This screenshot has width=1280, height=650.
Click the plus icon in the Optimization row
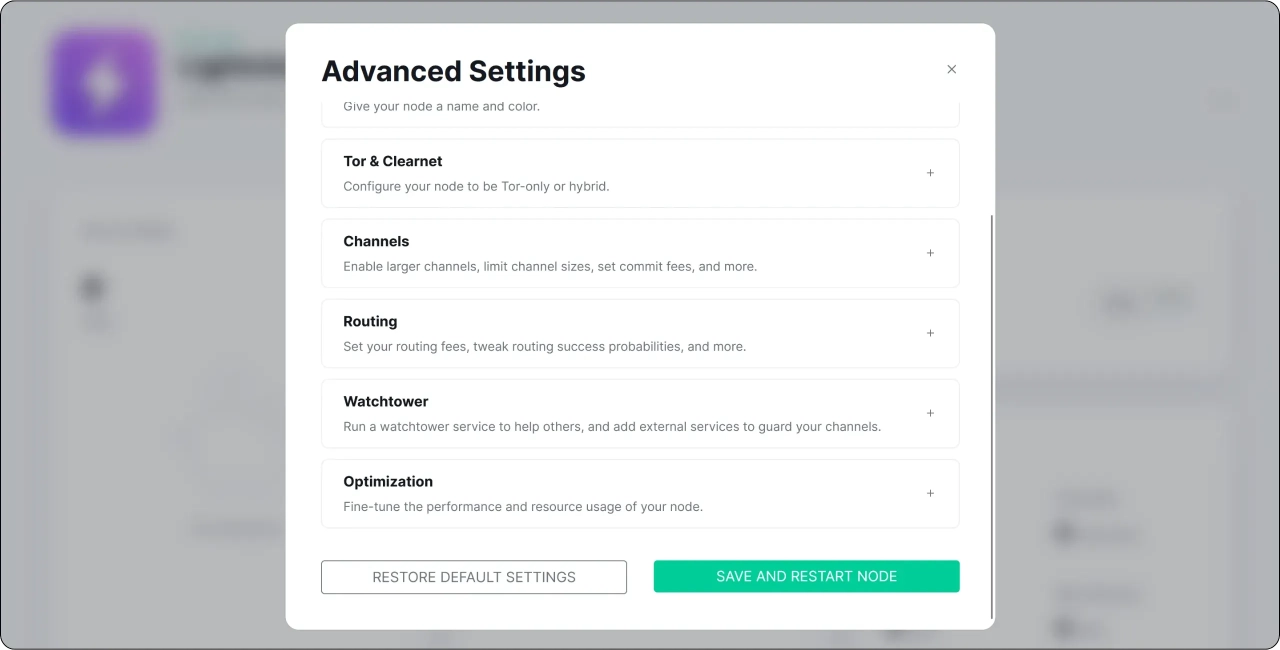pyautogui.click(x=930, y=493)
